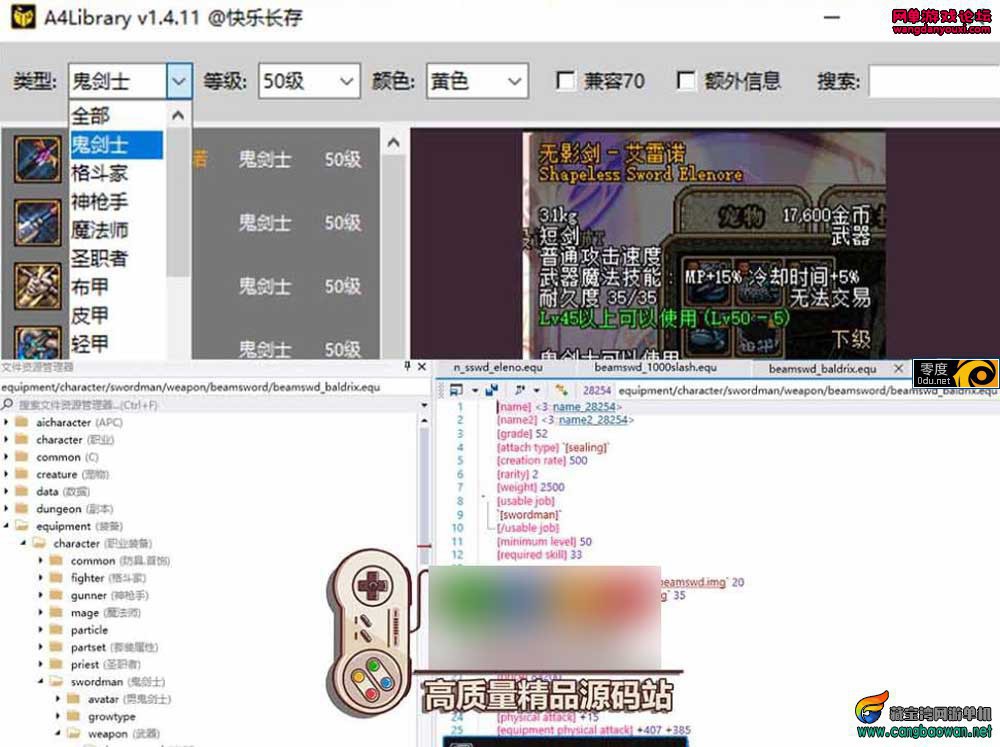Click the A4Library app icon in the title bar

(x=24, y=17)
